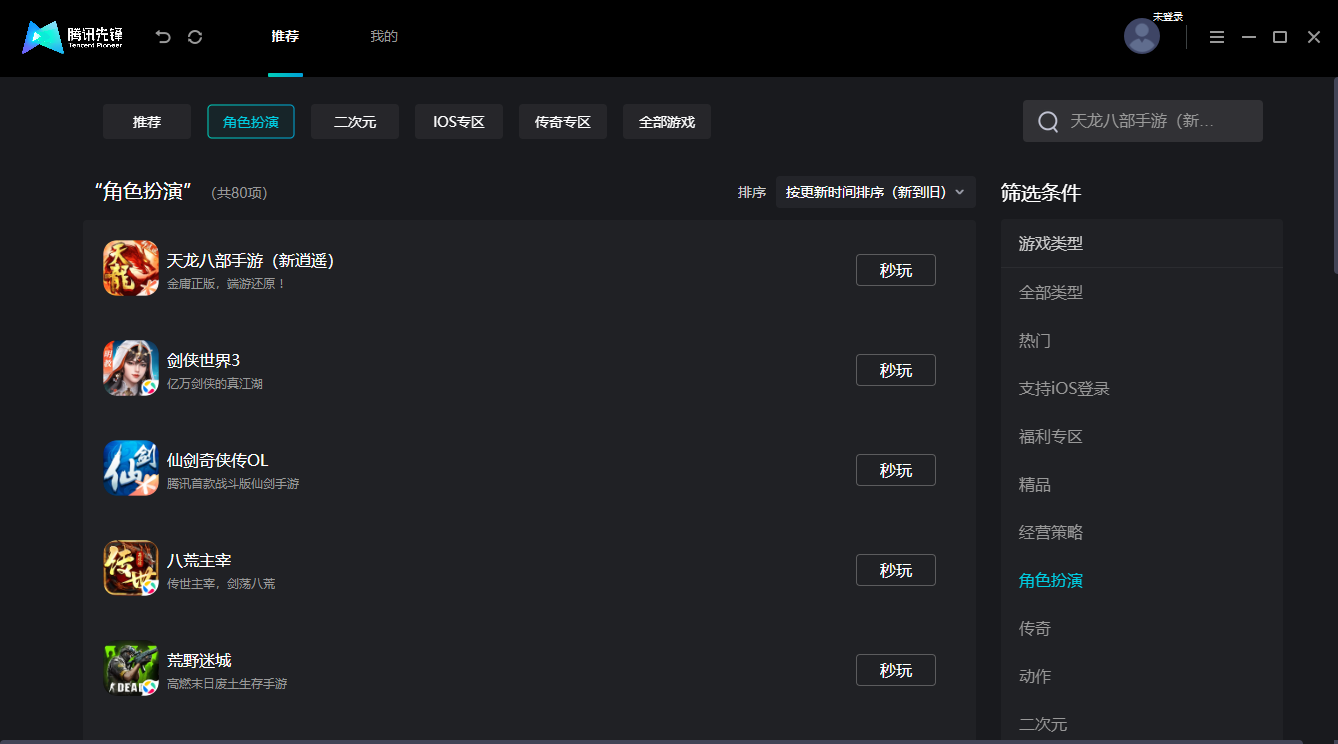This screenshot has width=1338, height=744.
Task: Click the refresh icon
Action: (195, 36)
